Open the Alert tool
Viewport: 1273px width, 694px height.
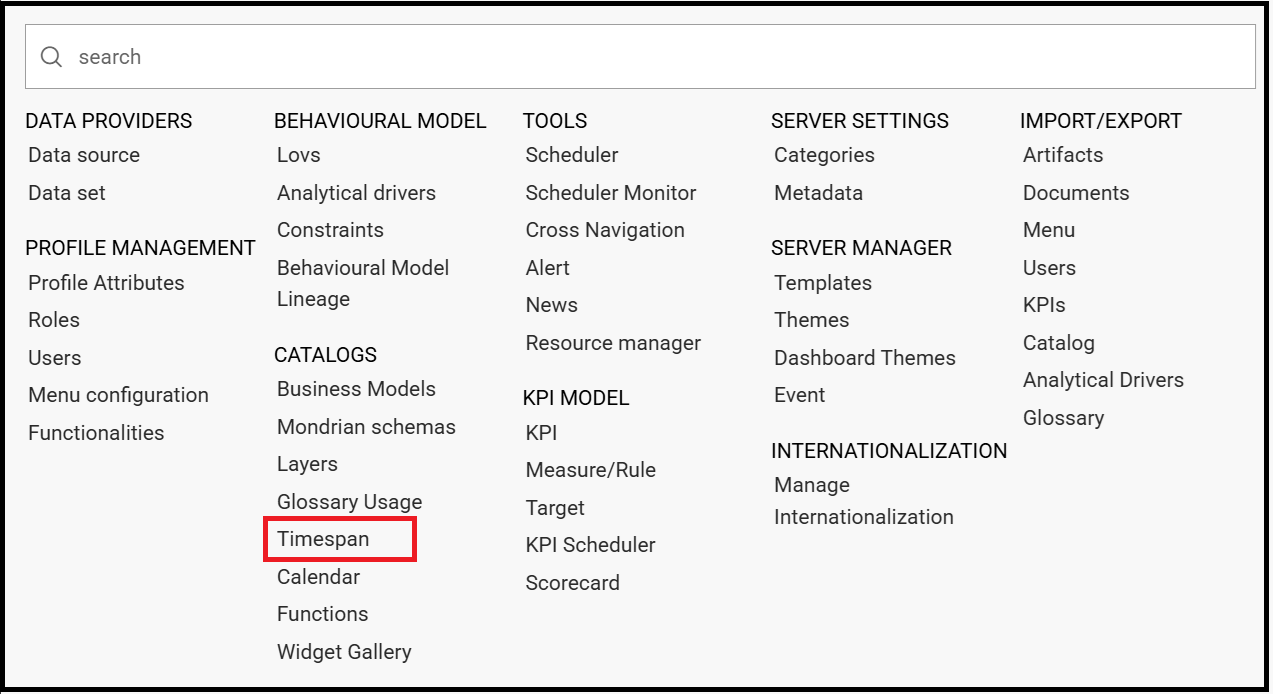(548, 268)
